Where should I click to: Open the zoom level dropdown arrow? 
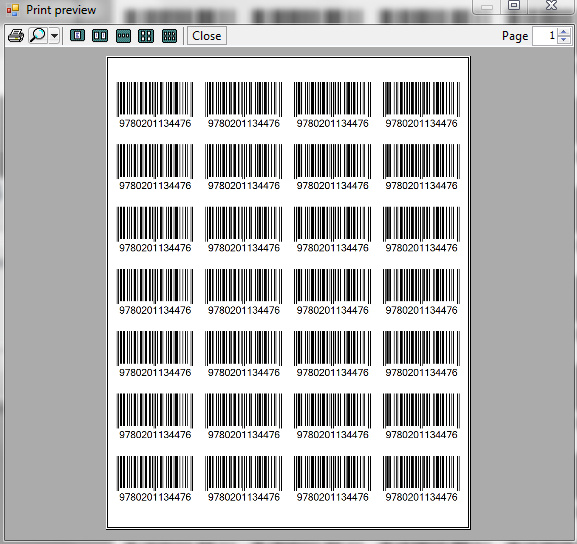pos(54,36)
